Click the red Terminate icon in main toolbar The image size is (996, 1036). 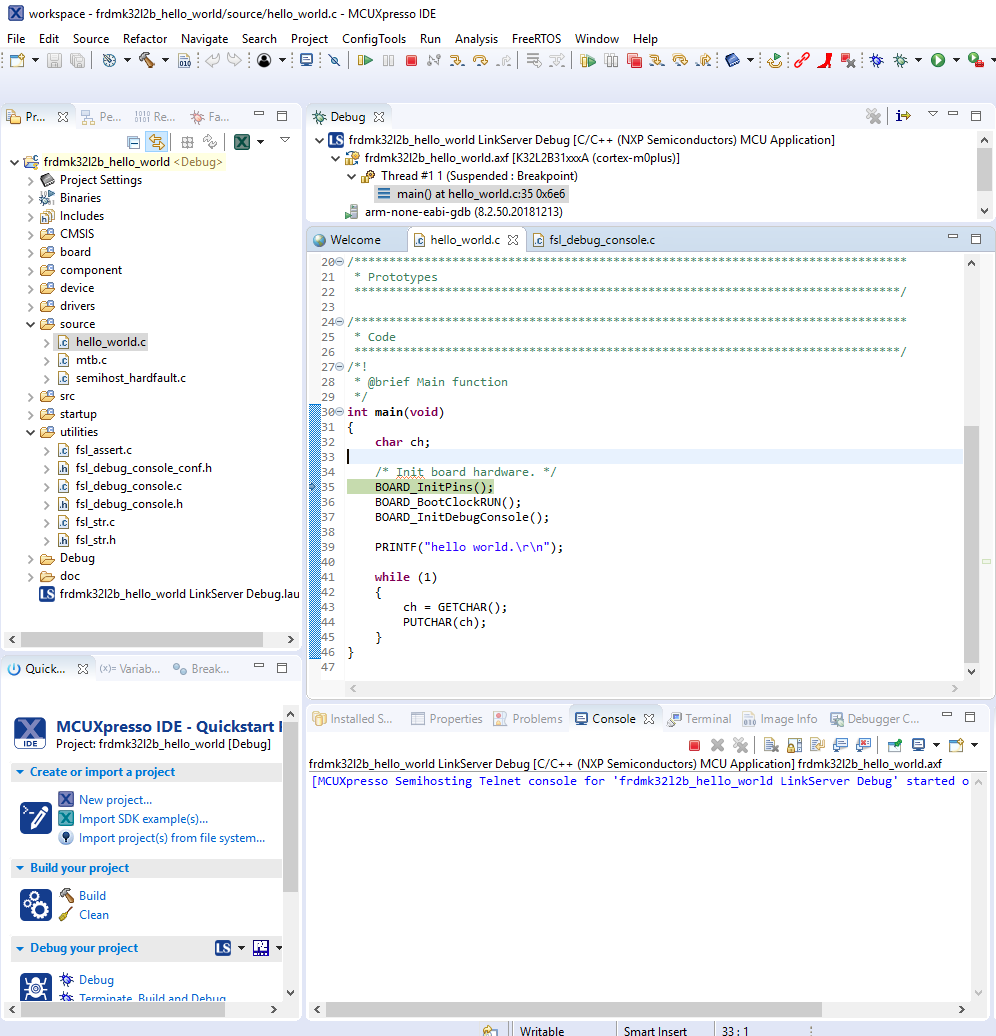411,61
